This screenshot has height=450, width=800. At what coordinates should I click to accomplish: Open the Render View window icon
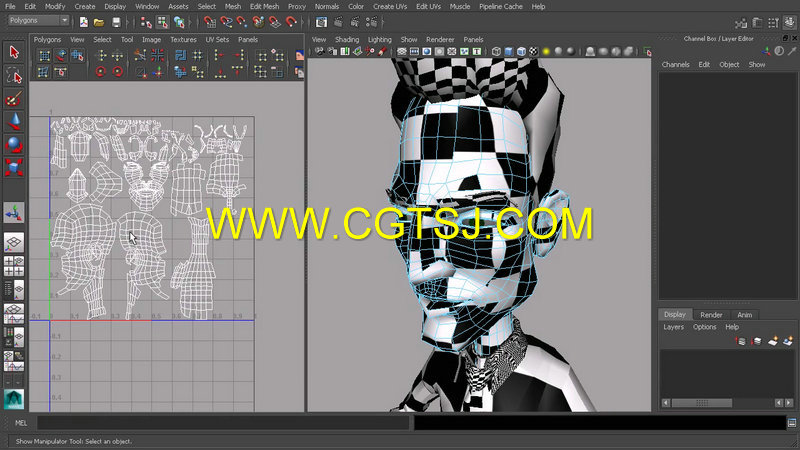point(321,22)
